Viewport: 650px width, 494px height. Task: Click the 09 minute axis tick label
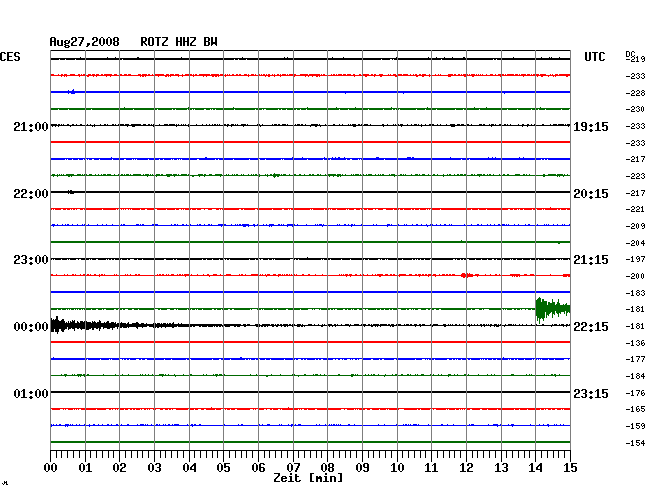coord(362,468)
